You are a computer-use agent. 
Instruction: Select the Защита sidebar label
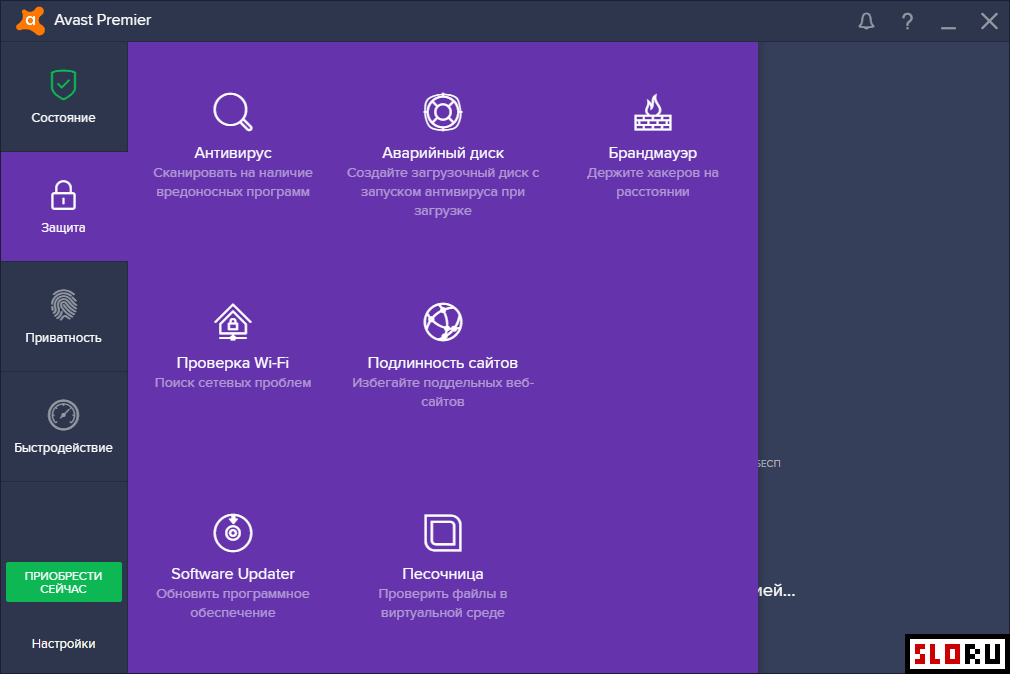pyautogui.click(x=63, y=227)
